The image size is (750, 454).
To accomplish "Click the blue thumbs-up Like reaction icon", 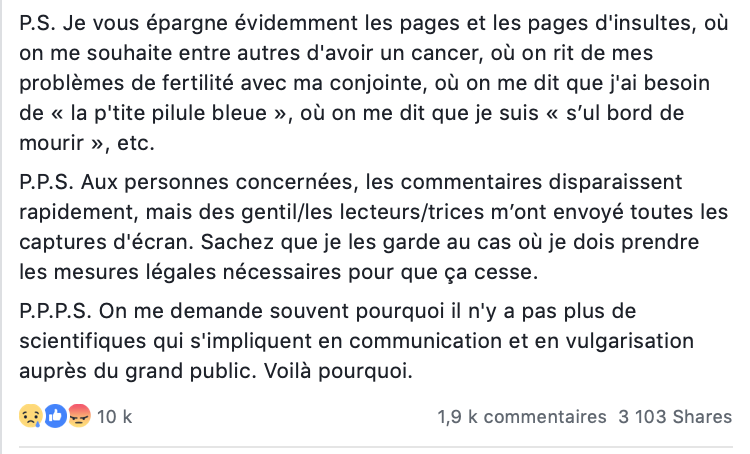I will [x=55, y=416].
